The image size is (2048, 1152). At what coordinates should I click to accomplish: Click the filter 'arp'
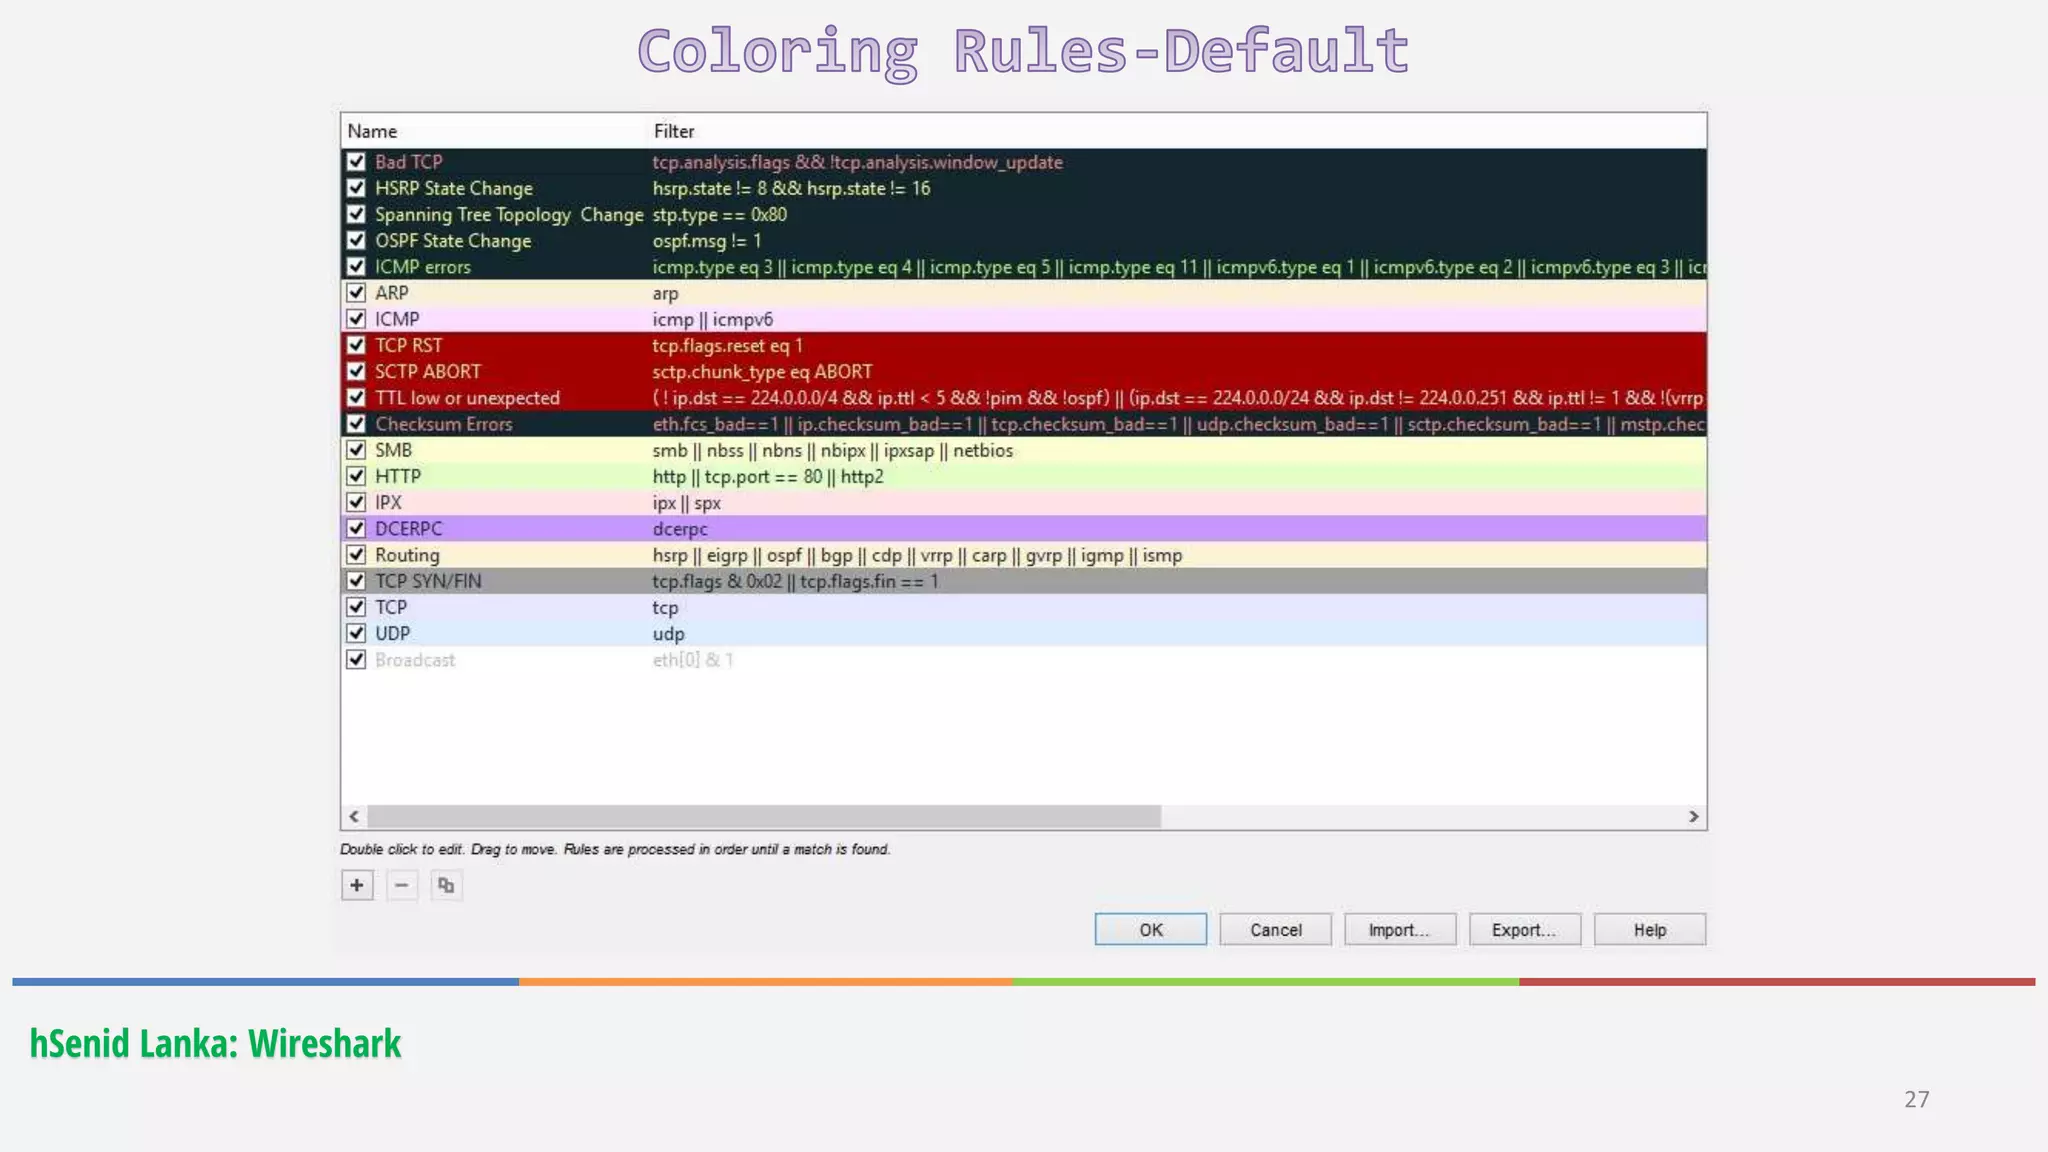click(665, 294)
